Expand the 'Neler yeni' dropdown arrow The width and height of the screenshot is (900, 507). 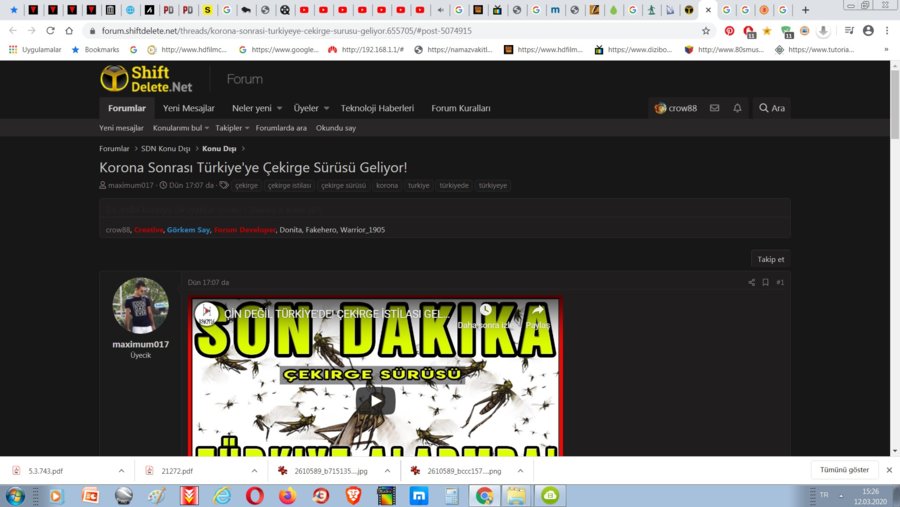click(x=280, y=108)
